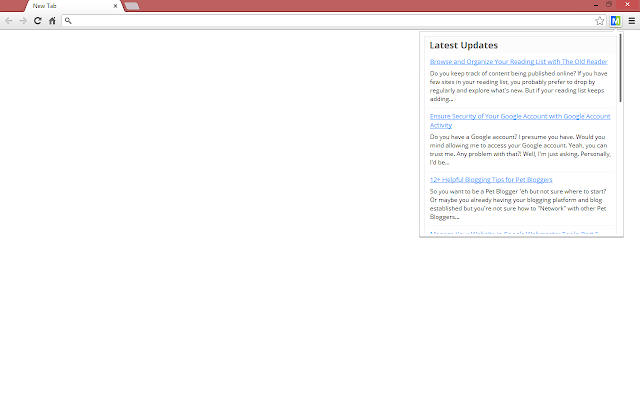Toggle the M extension popup icon
Viewport: 640px width, 400px height.
616,20
